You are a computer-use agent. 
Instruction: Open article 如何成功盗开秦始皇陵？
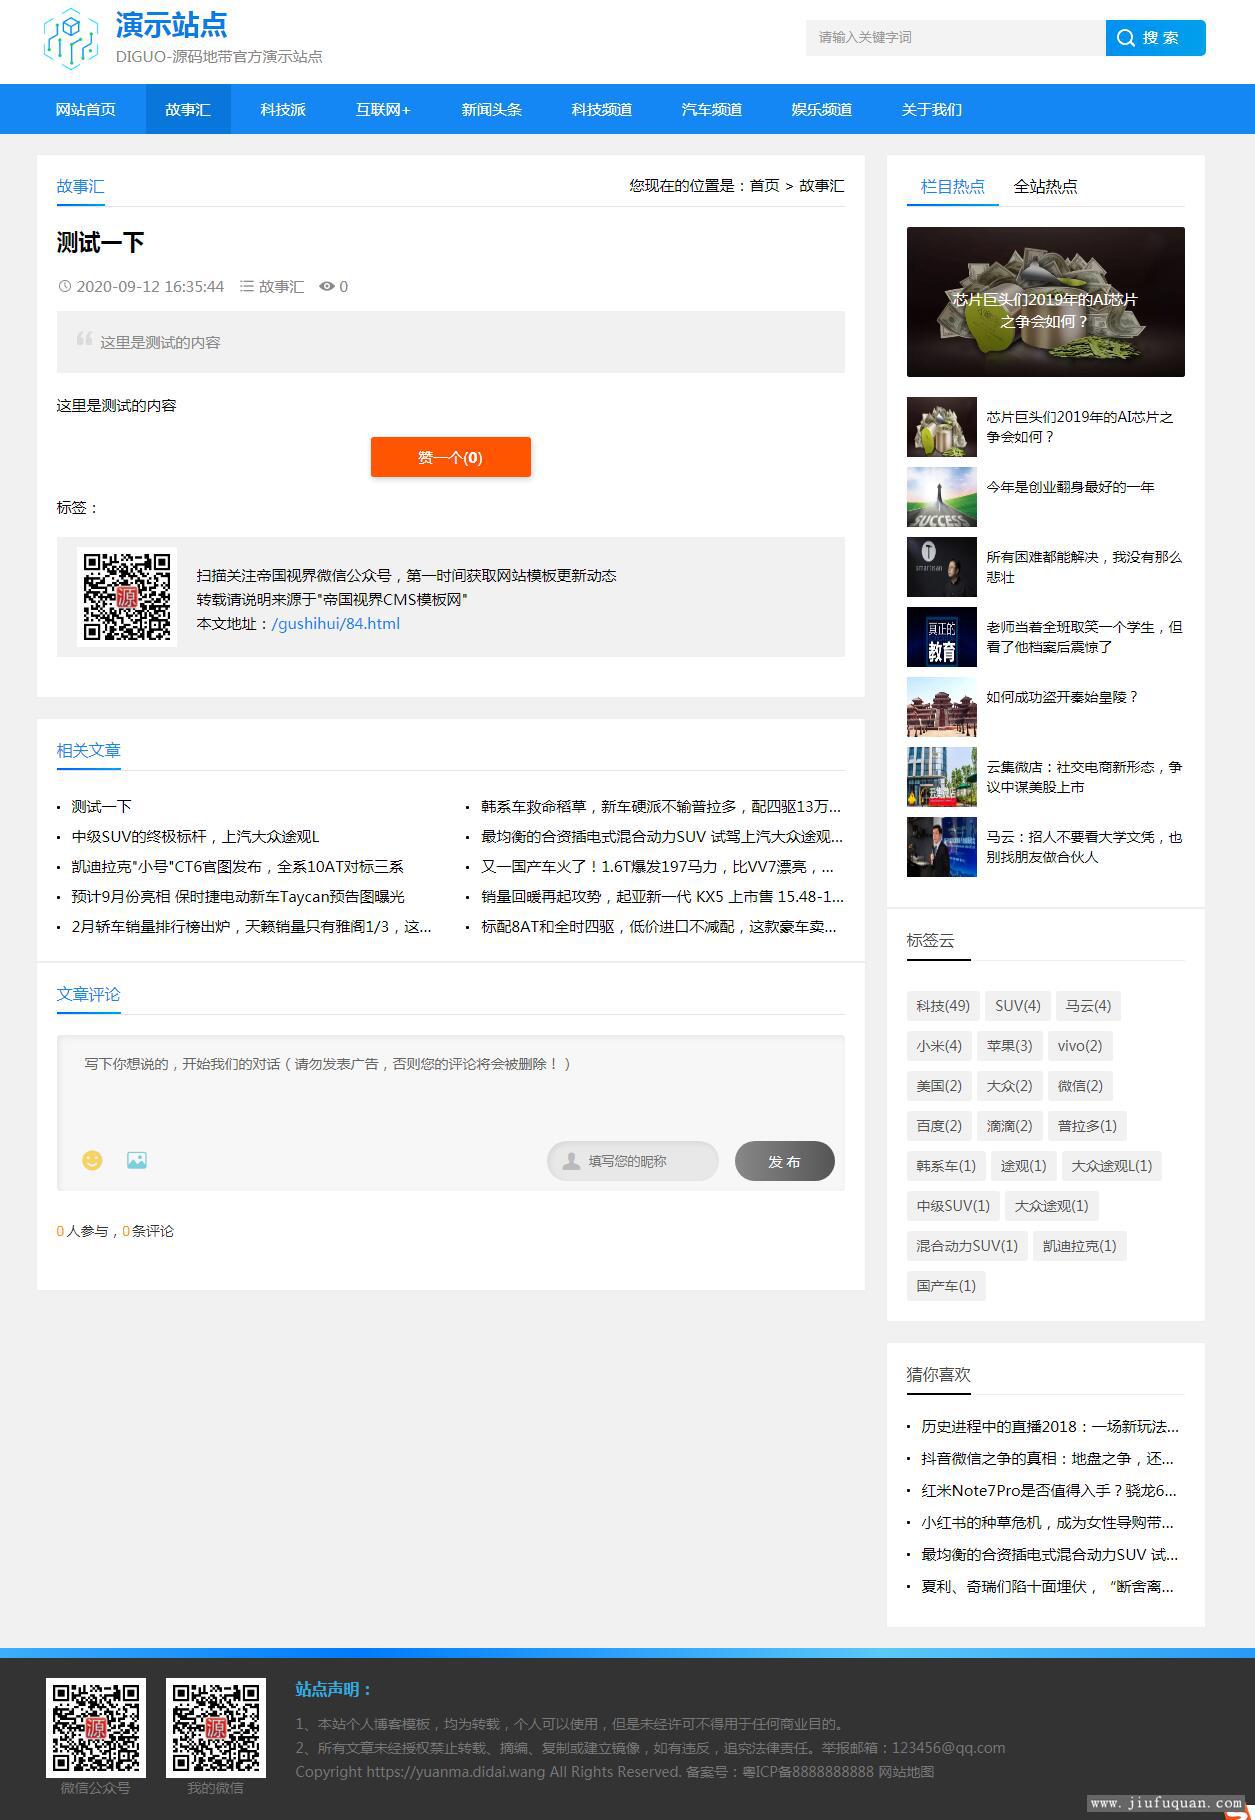click(x=1062, y=697)
